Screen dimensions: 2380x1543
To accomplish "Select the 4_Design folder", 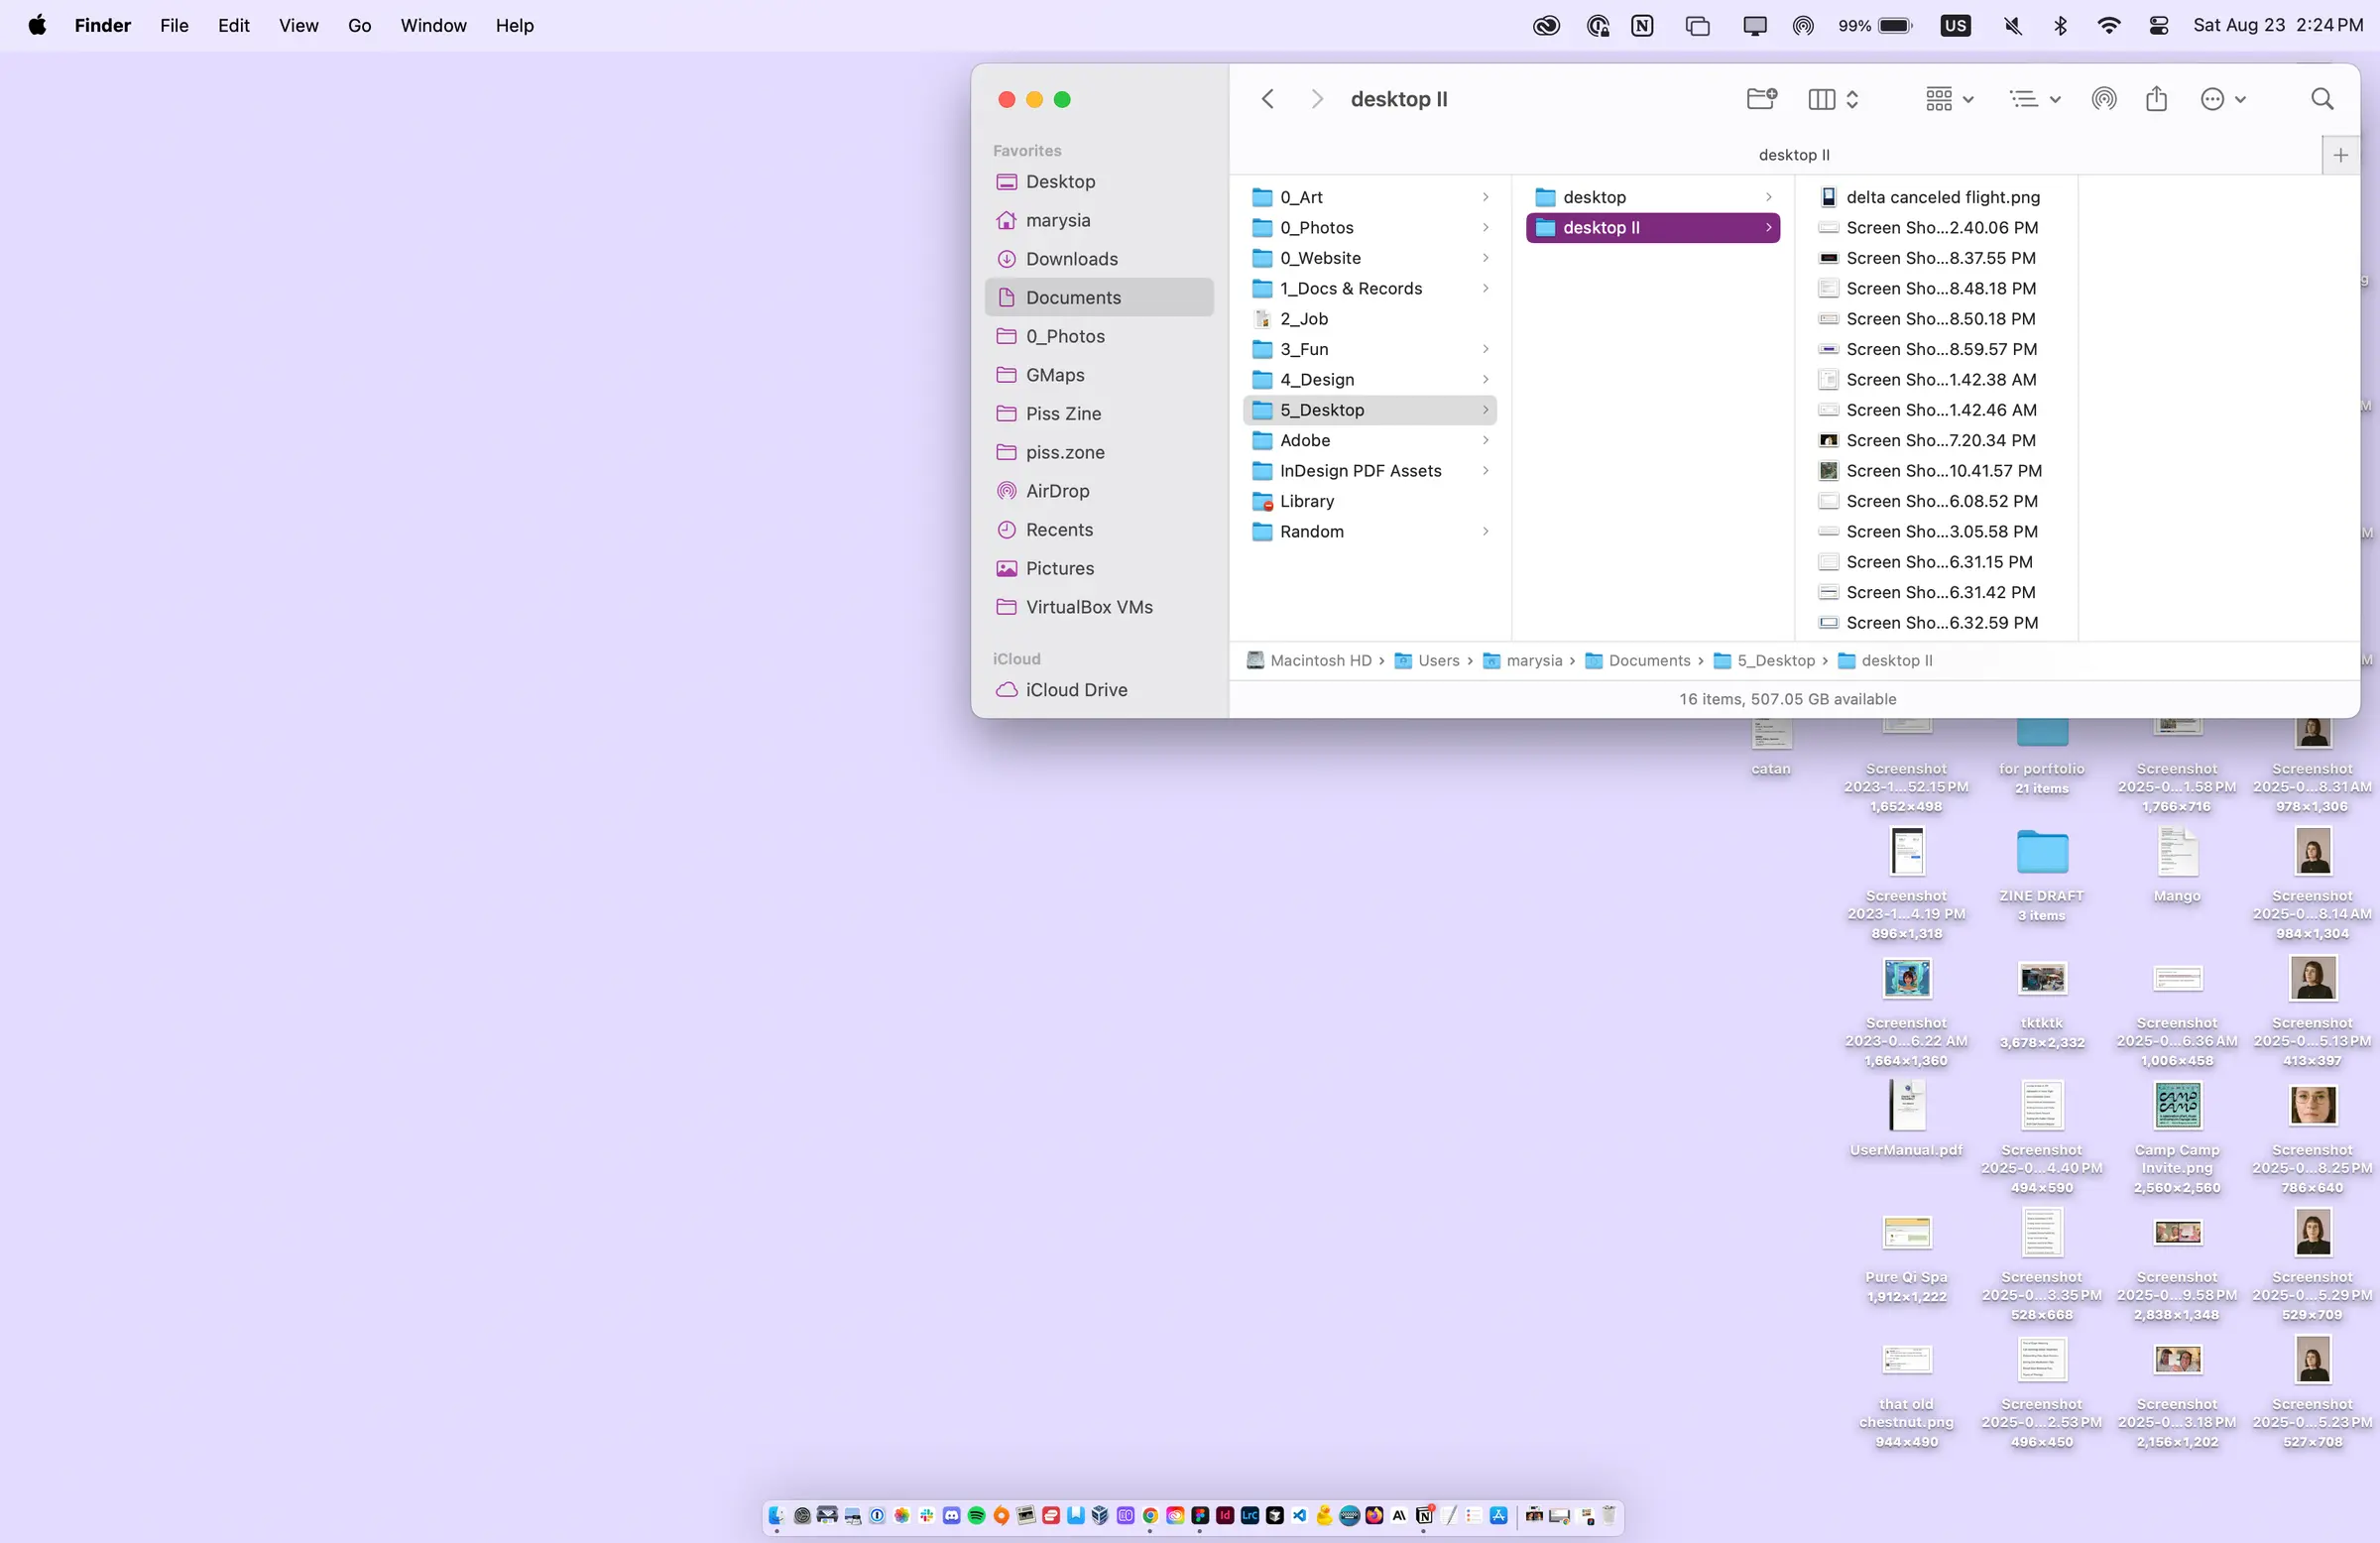I will tap(1317, 380).
